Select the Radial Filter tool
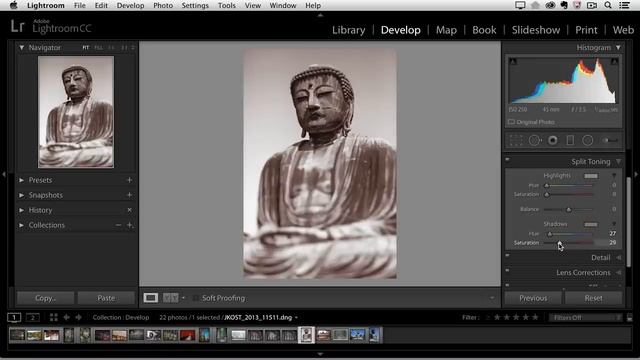 coord(588,140)
